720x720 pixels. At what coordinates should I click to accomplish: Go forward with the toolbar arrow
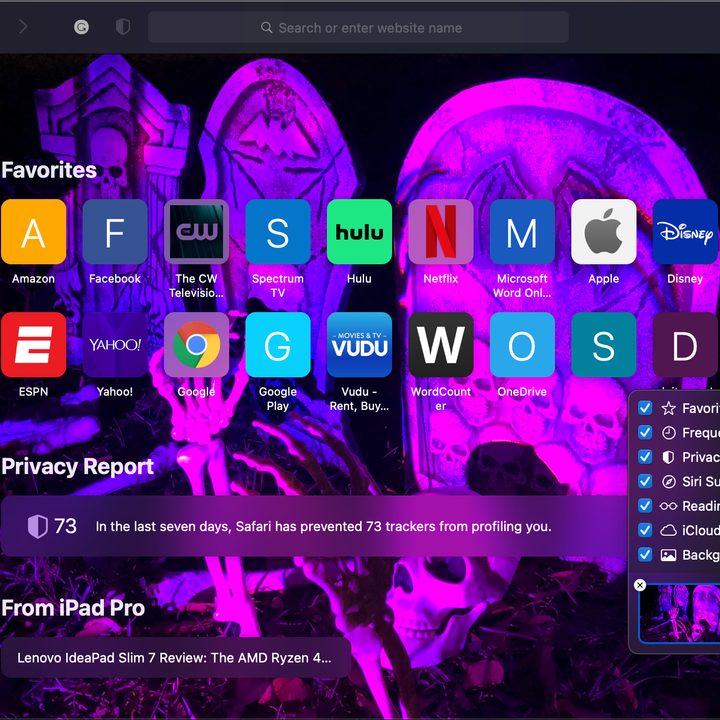pyautogui.click(x=23, y=27)
